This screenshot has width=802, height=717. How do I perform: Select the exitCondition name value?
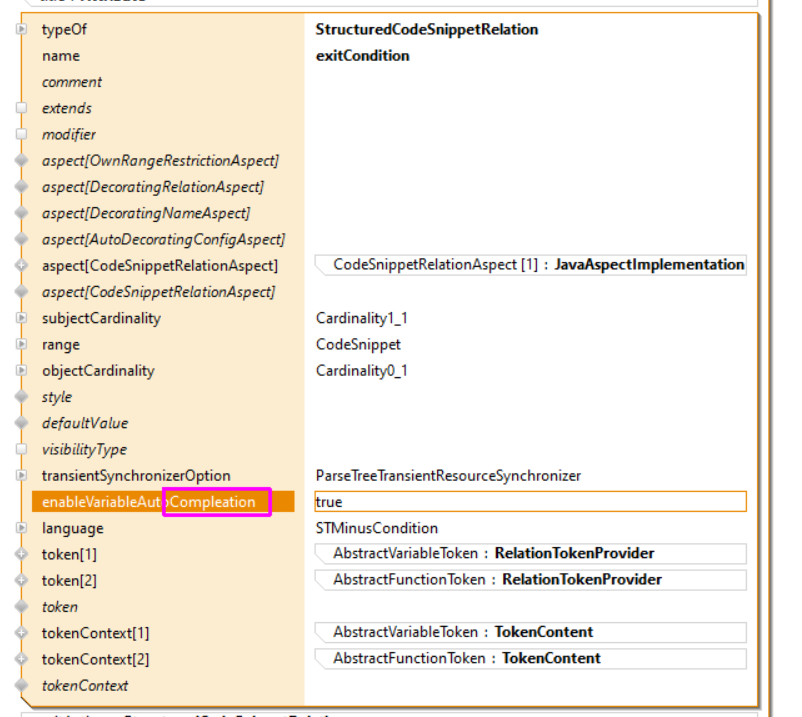(362, 56)
